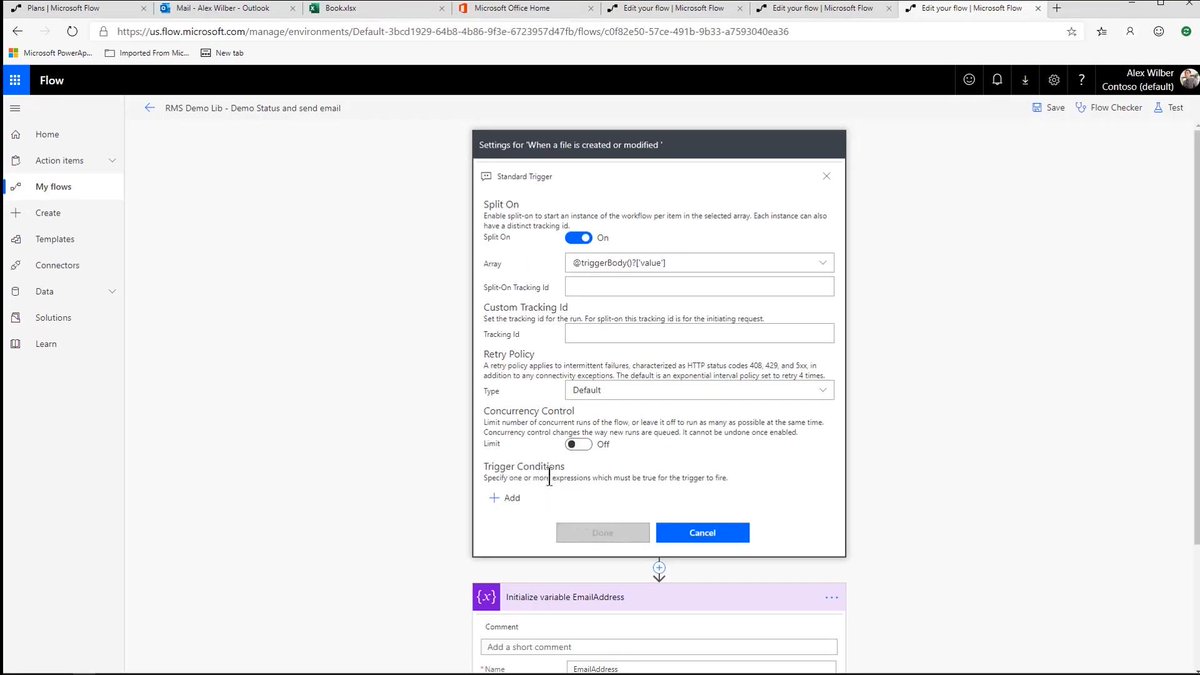Click the Cancel button
Screen dimensions: 1200x675
[703, 533]
